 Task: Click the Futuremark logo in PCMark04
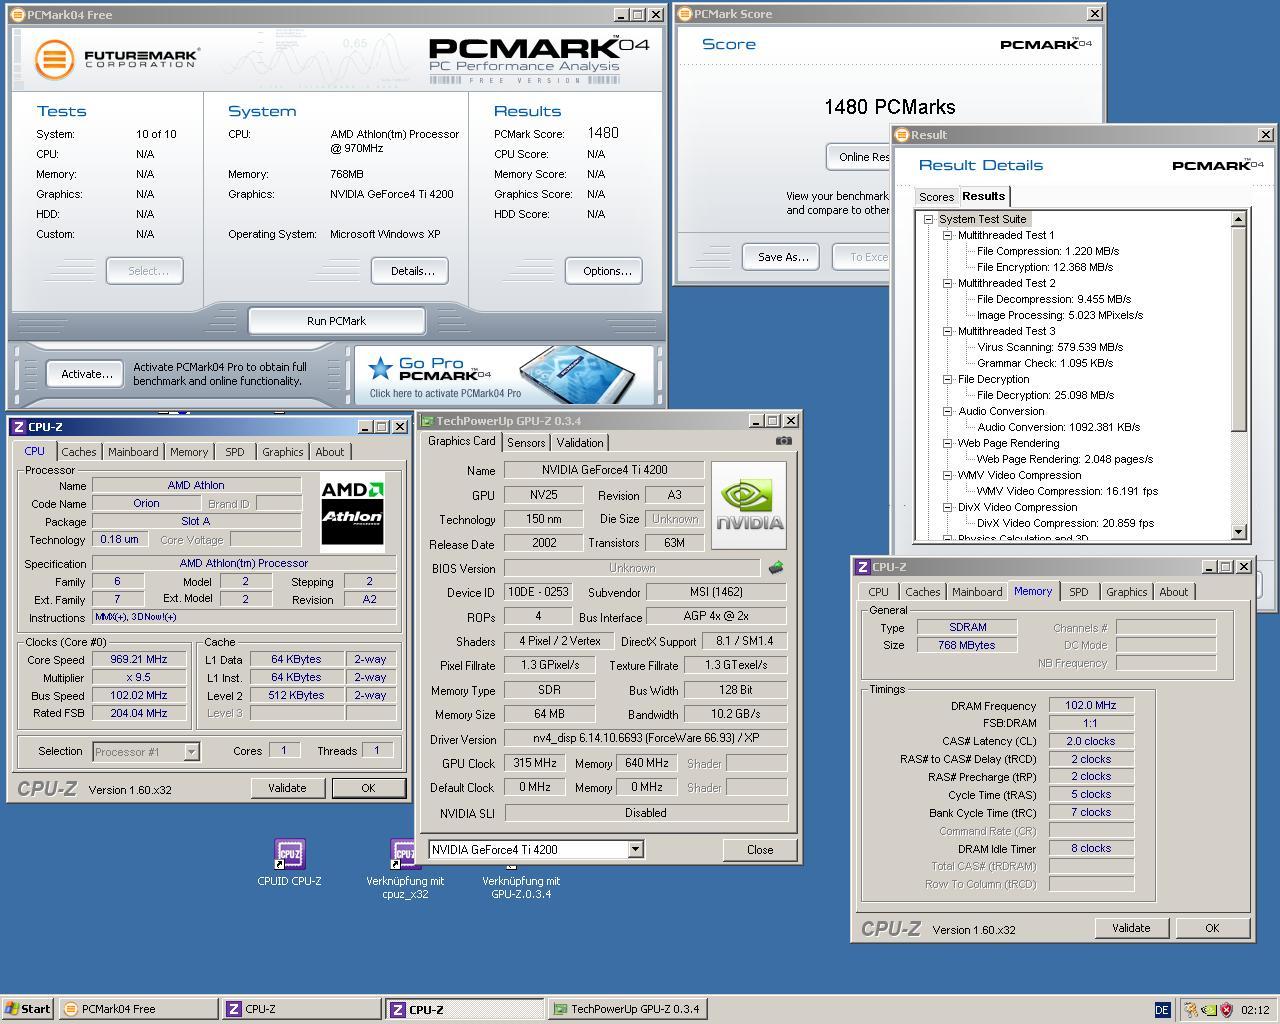[x=116, y=59]
